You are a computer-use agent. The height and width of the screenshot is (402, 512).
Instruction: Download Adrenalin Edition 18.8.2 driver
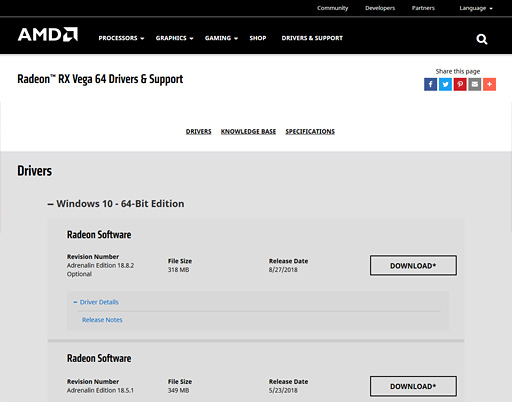pos(413,266)
